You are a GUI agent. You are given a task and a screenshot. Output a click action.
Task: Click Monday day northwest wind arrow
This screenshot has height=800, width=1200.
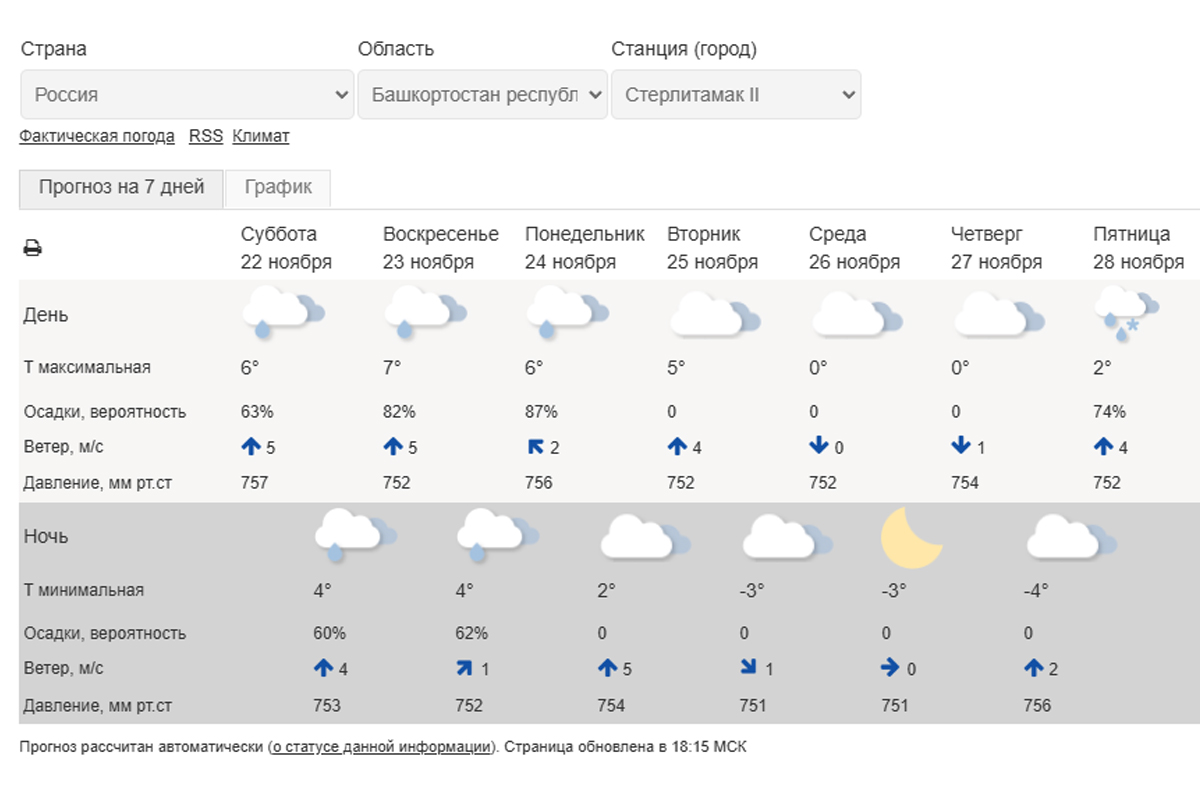tap(535, 447)
